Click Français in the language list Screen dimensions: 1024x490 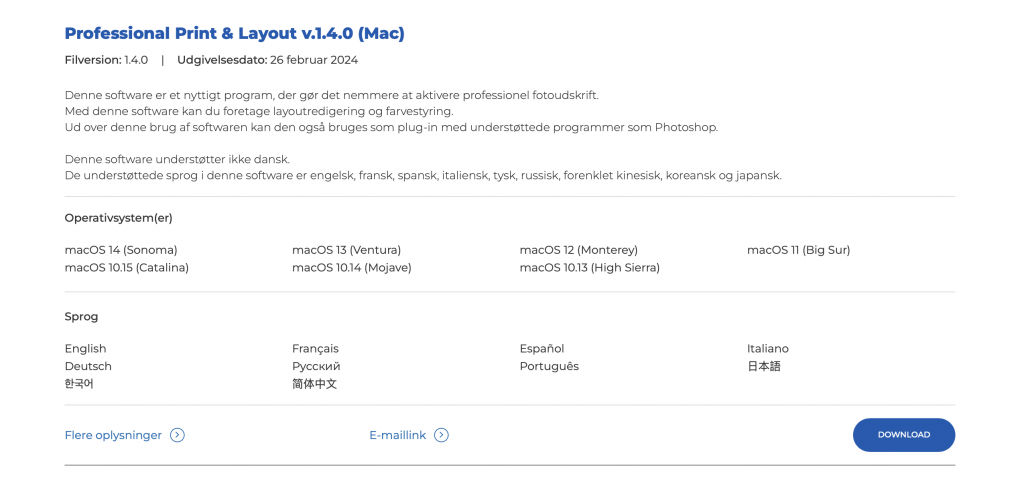[x=315, y=349]
